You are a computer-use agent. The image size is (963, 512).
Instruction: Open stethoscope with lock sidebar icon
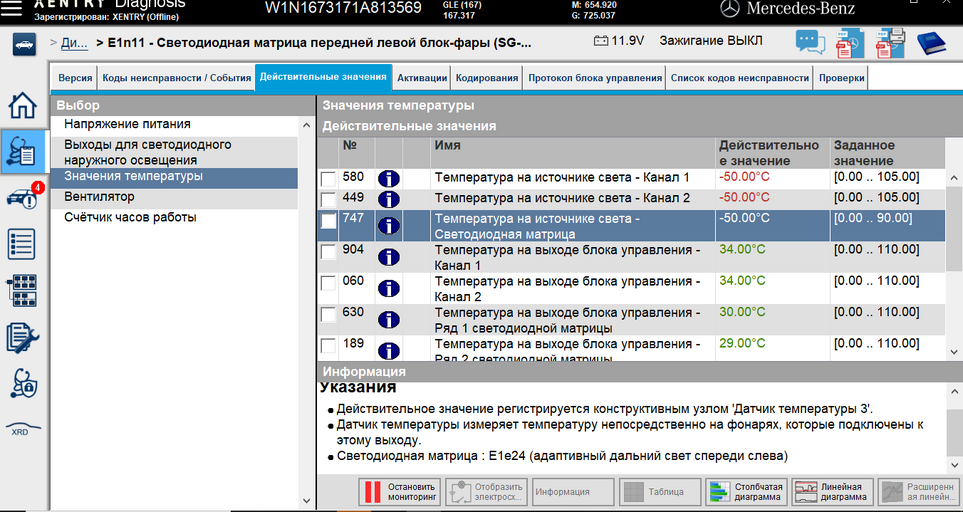tap(23, 384)
